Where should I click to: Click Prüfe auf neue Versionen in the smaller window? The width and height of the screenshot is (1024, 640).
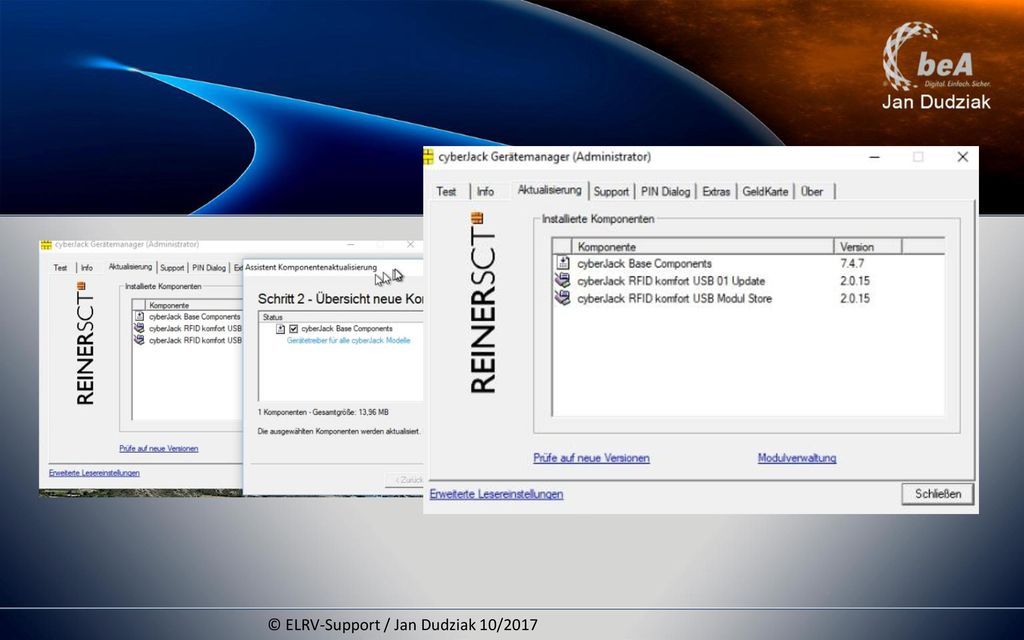click(159, 449)
